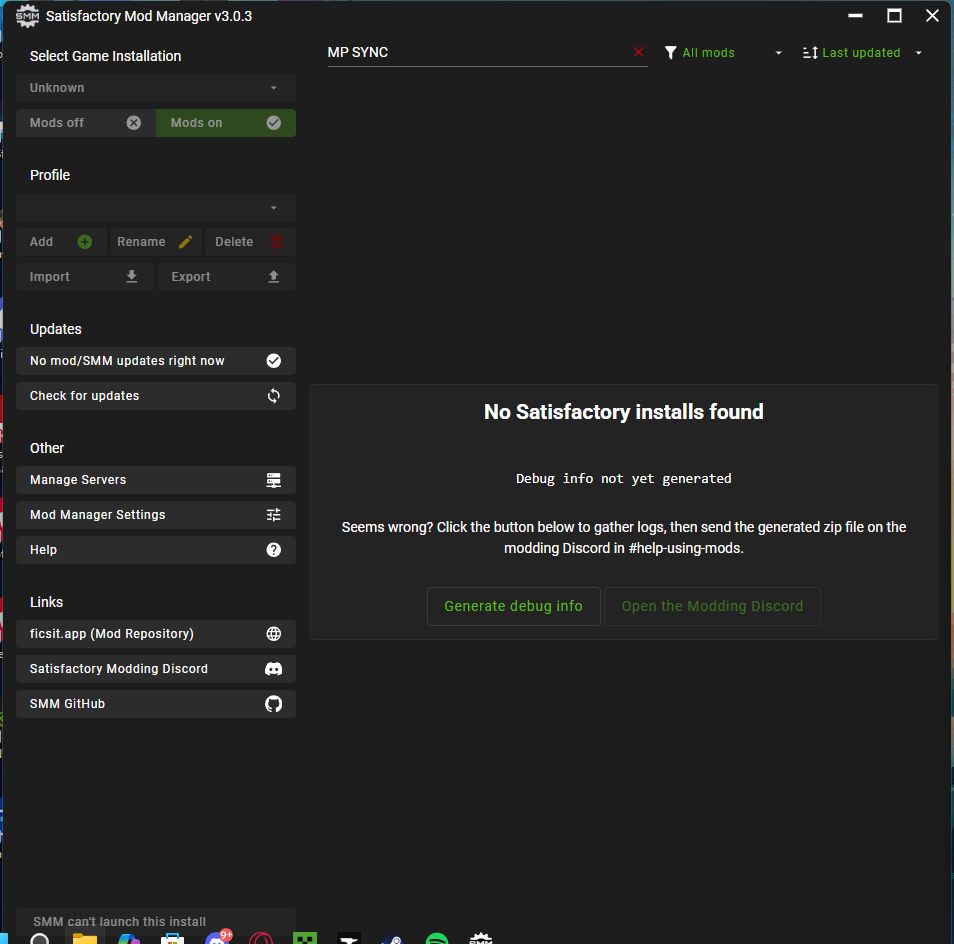The width and height of the screenshot is (954, 944).
Task: Open Steam from the taskbar
Action: click(393, 940)
